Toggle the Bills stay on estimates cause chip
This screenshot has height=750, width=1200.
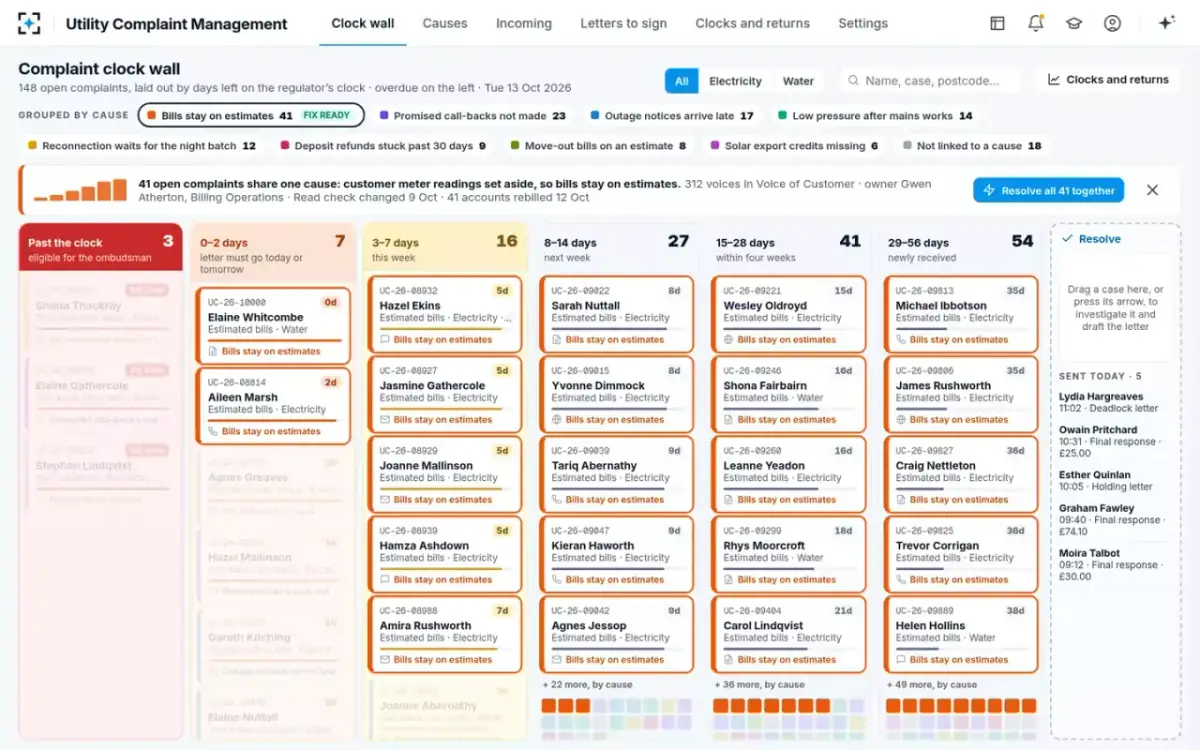[251, 116]
